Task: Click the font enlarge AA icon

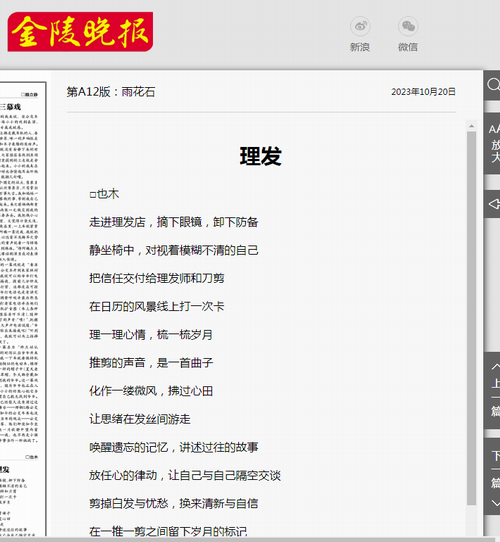Action: (495, 129)
